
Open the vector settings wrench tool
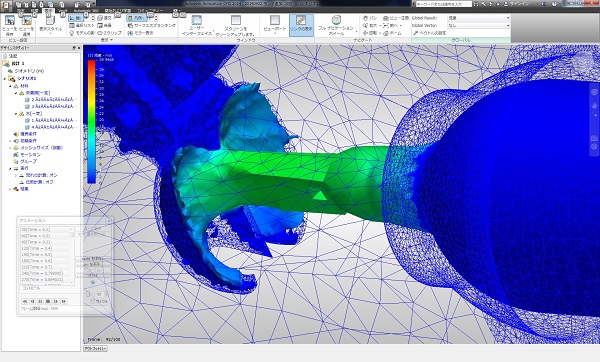(429, 33)
